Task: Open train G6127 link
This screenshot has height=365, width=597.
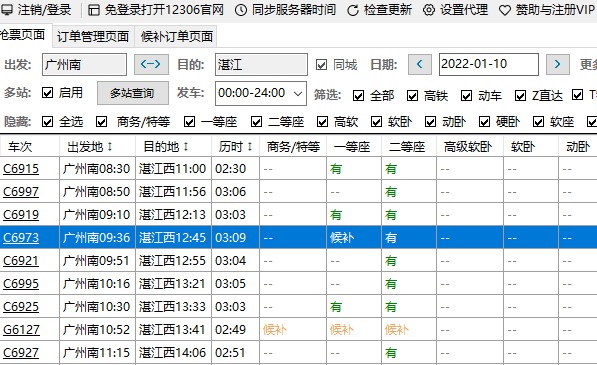Action: pyautogui.click(x=21, y=330)
